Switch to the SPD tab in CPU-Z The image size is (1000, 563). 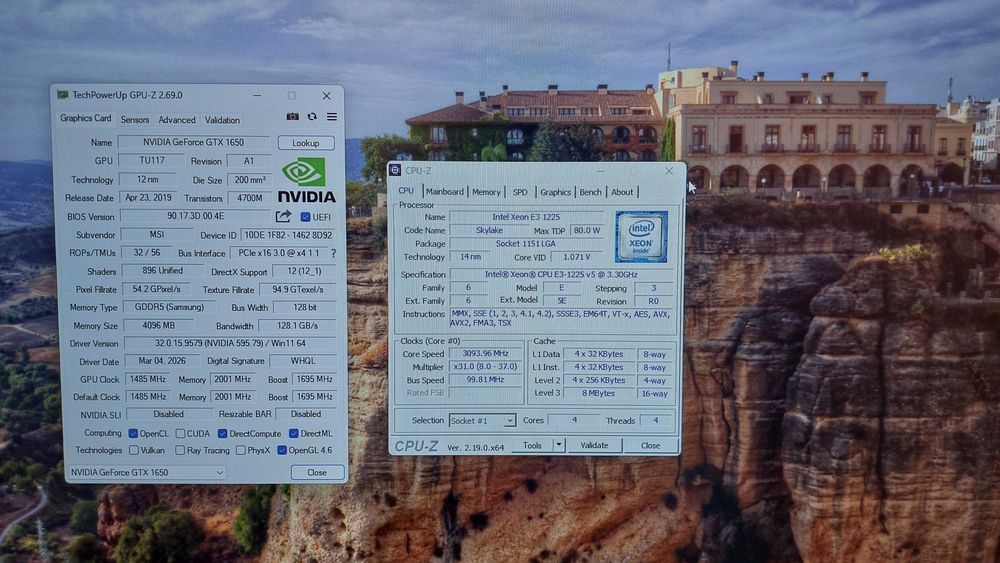[520, 192]
